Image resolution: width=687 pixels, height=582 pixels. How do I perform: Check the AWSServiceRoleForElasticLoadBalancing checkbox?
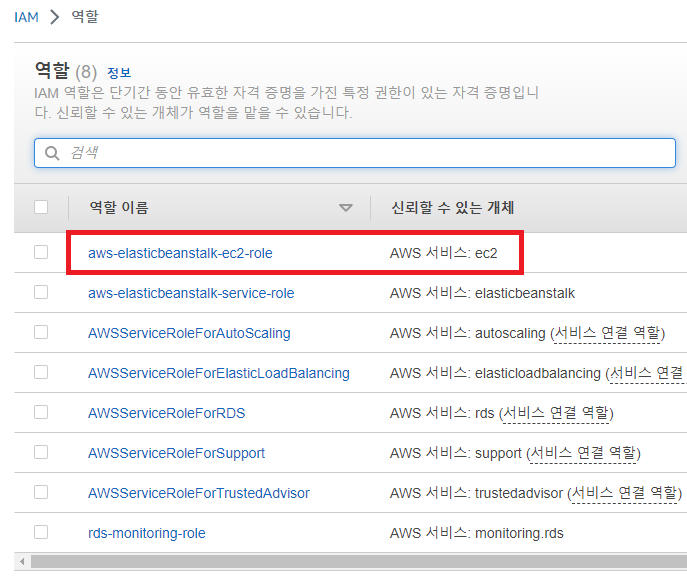click(41, 372)
